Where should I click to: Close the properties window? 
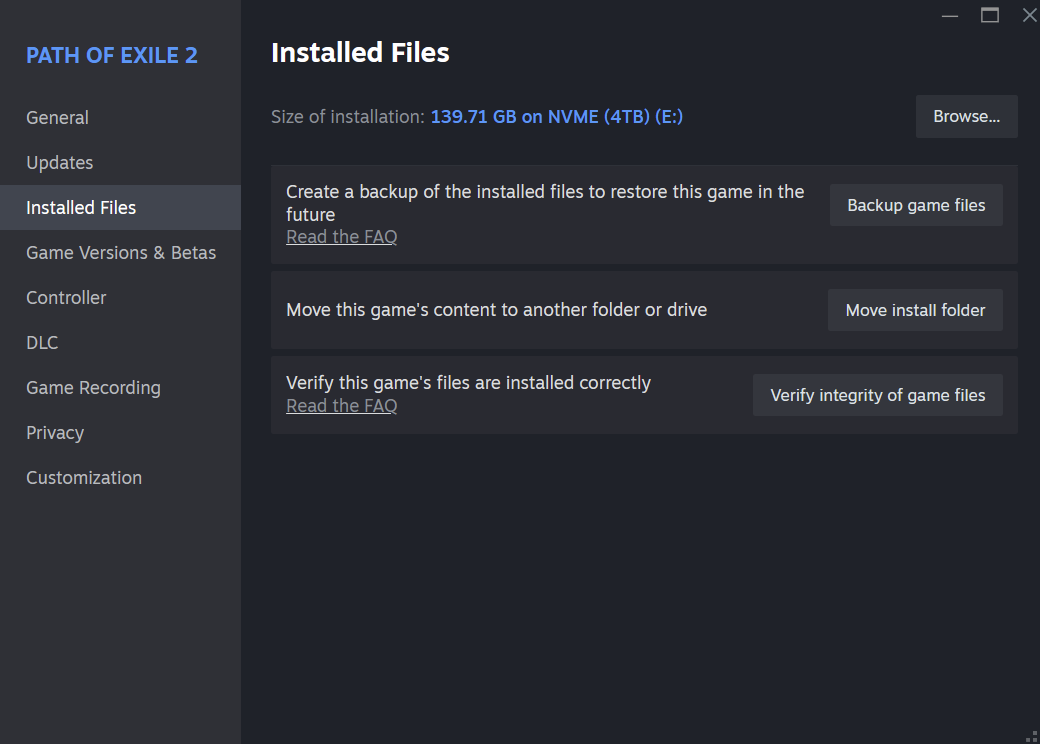pyautogui.click(x=1029, y=15)
